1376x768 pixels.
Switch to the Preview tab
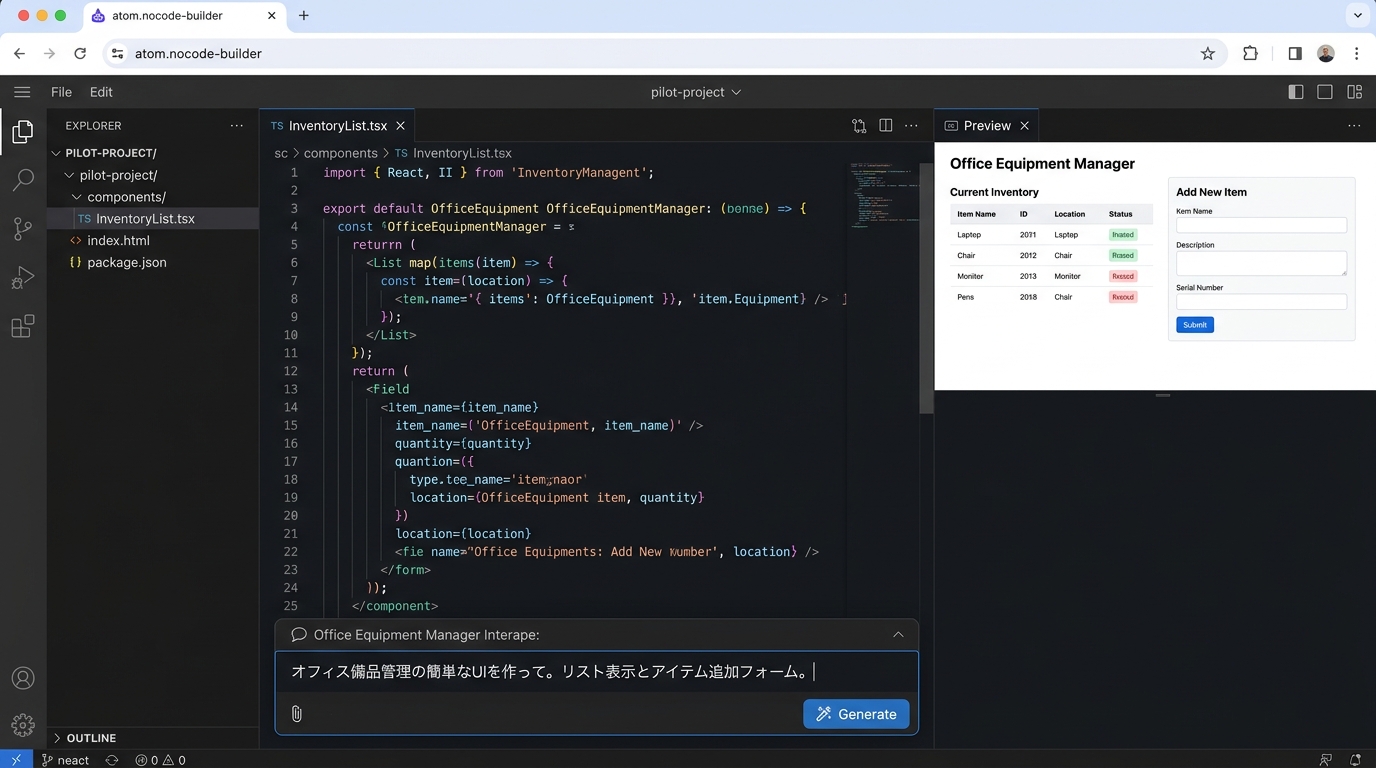986,126
